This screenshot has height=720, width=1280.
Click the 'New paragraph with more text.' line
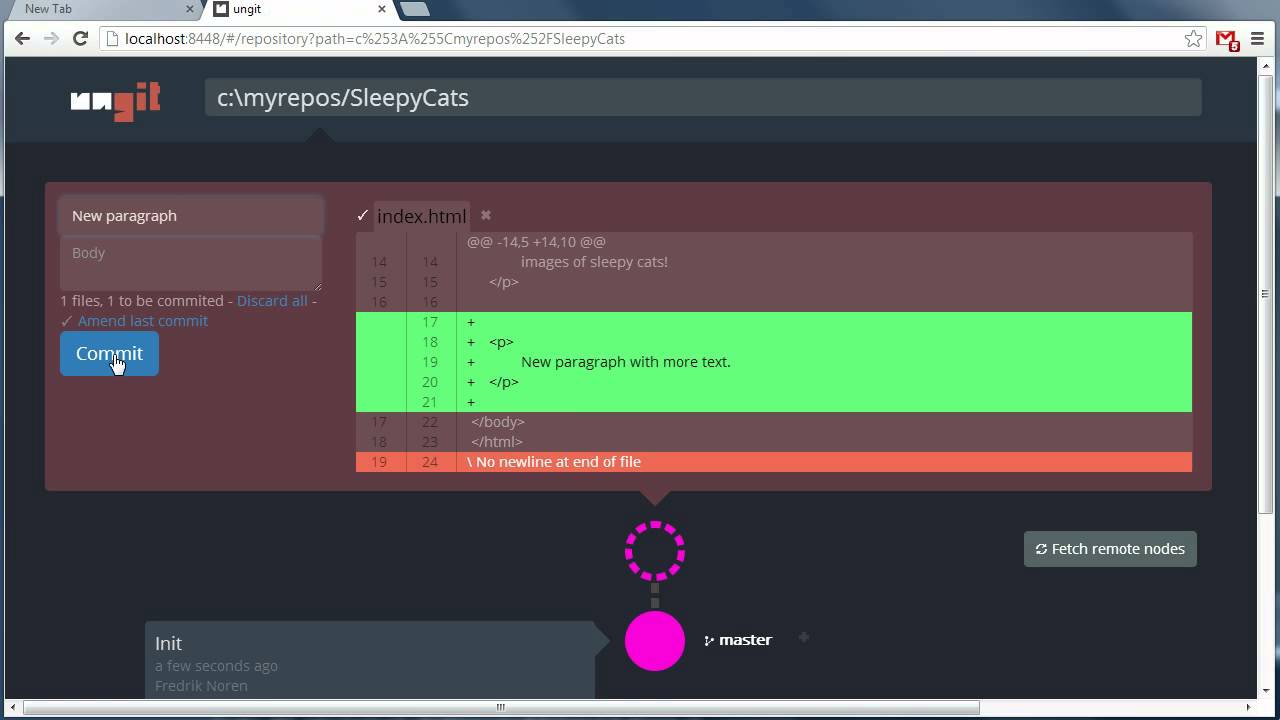pyautogui.click(x=626, y=362)
